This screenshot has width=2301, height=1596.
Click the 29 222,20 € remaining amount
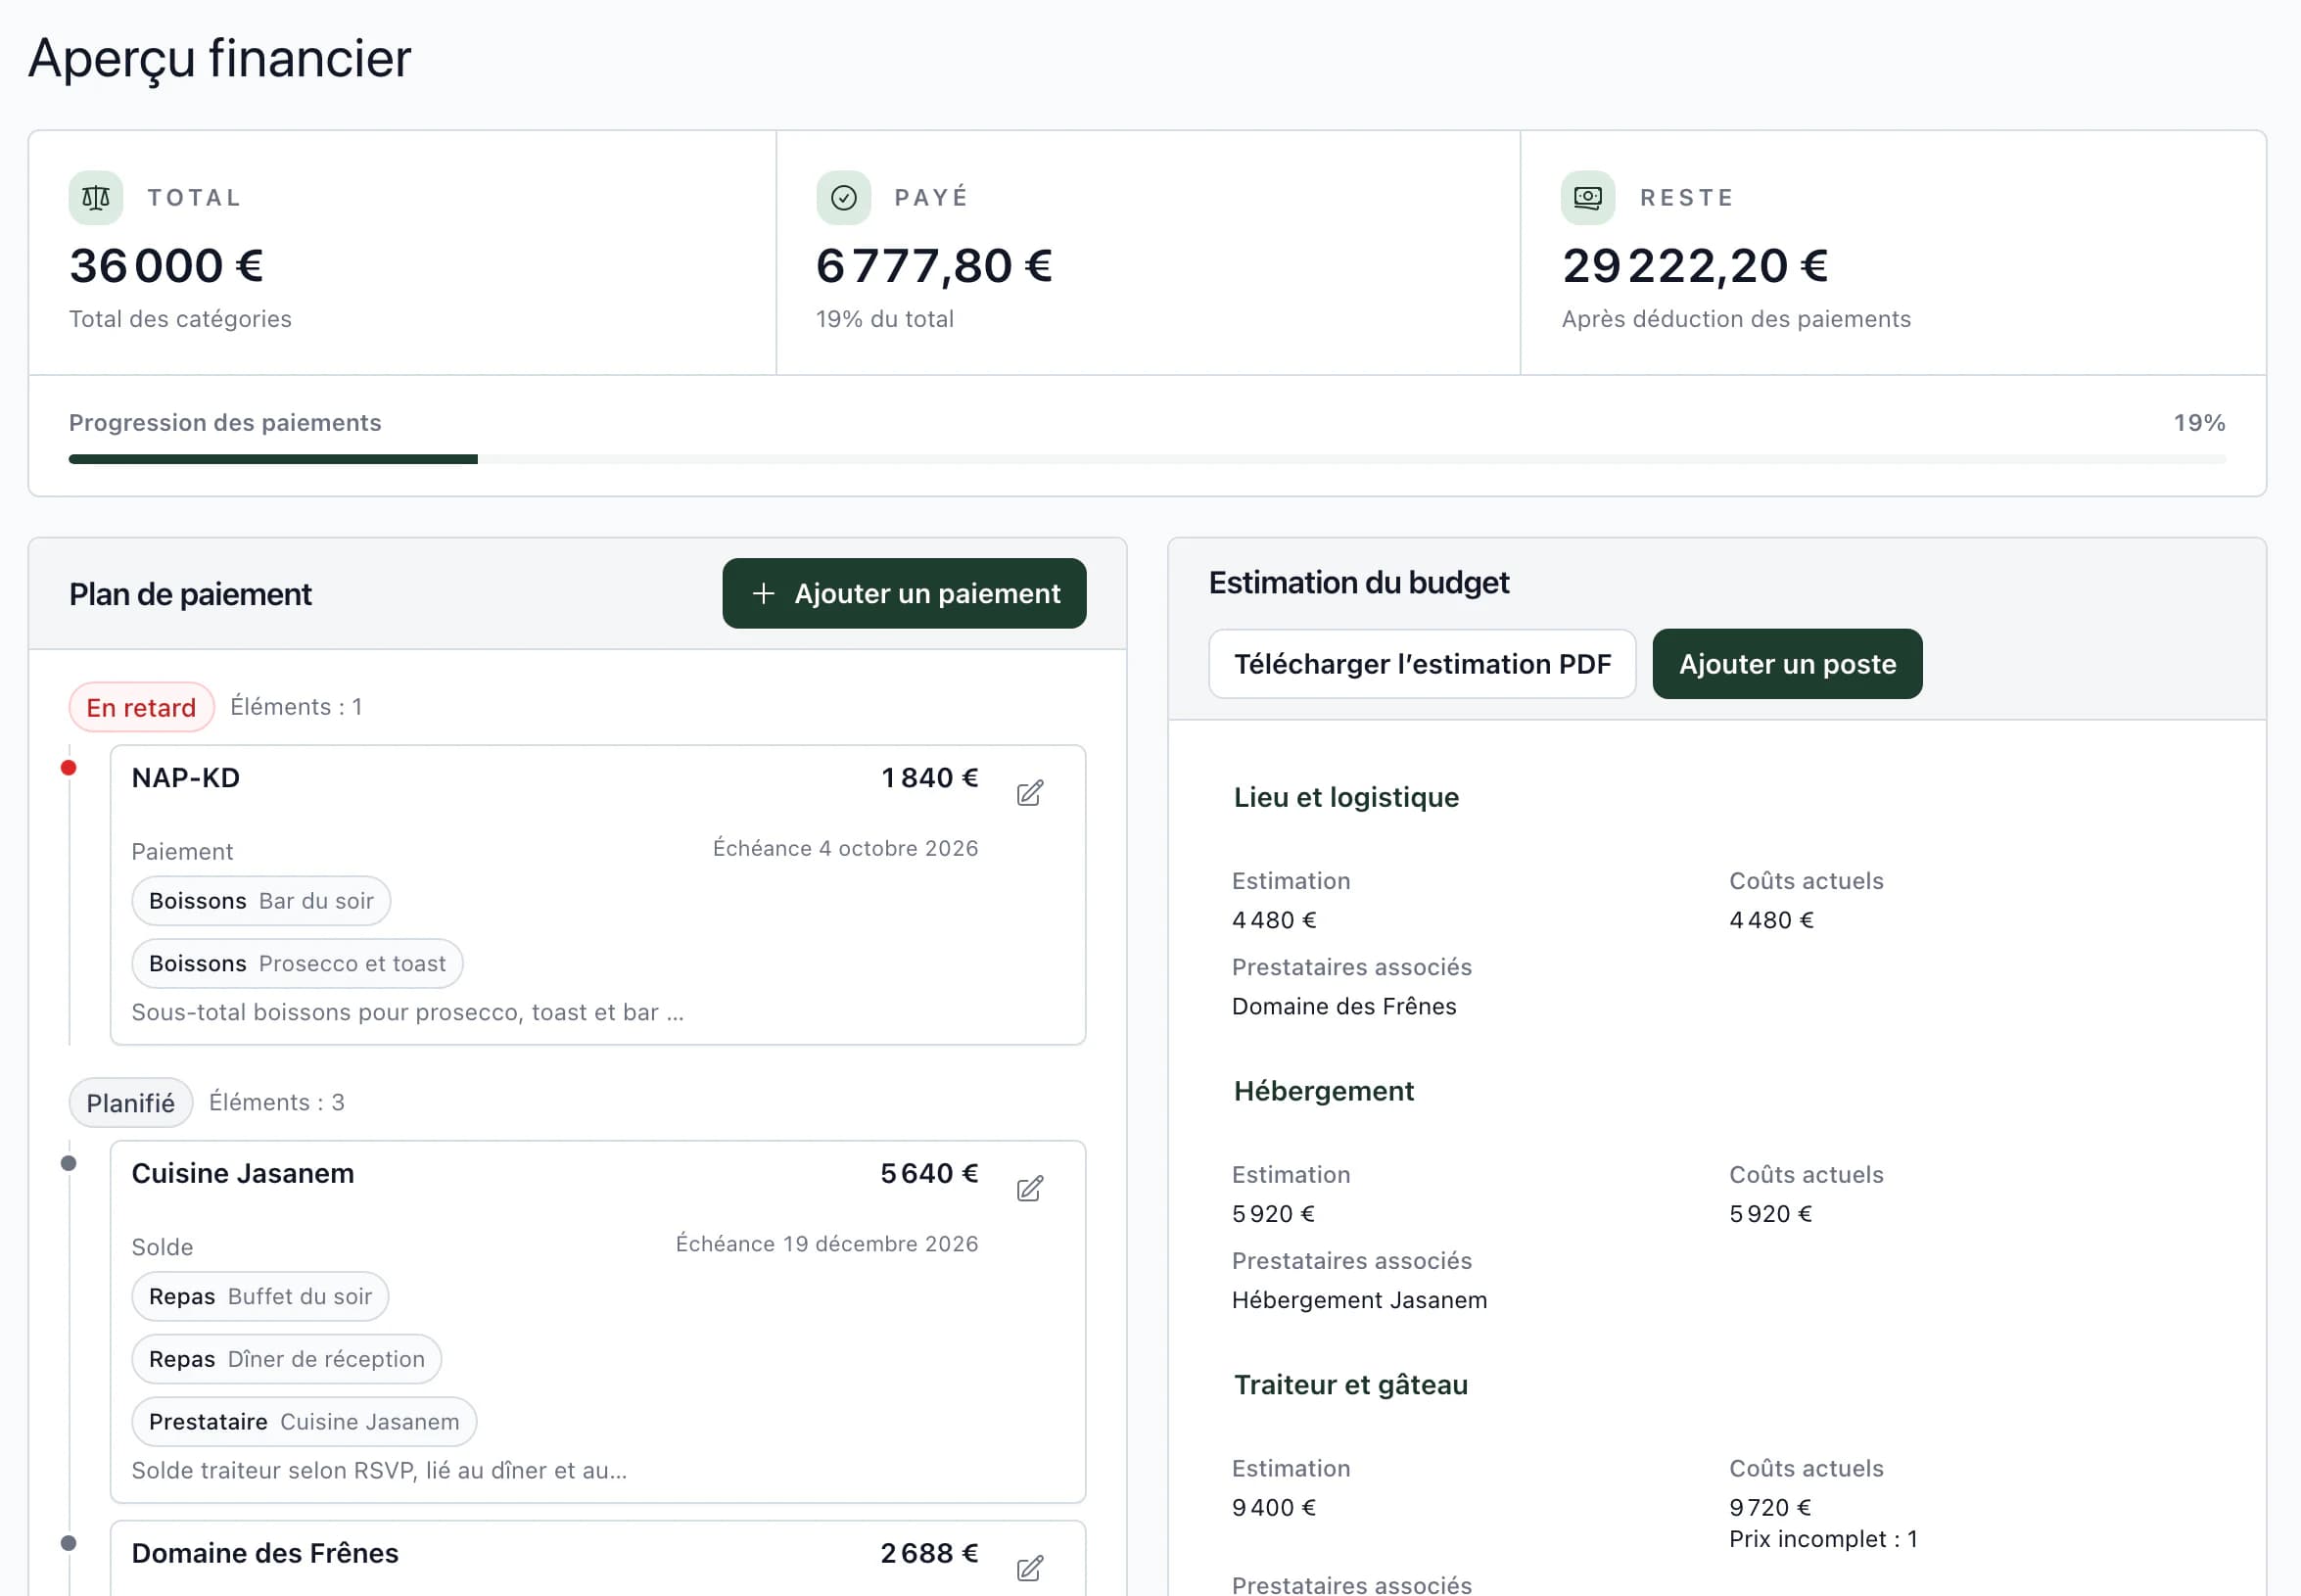1695,266
